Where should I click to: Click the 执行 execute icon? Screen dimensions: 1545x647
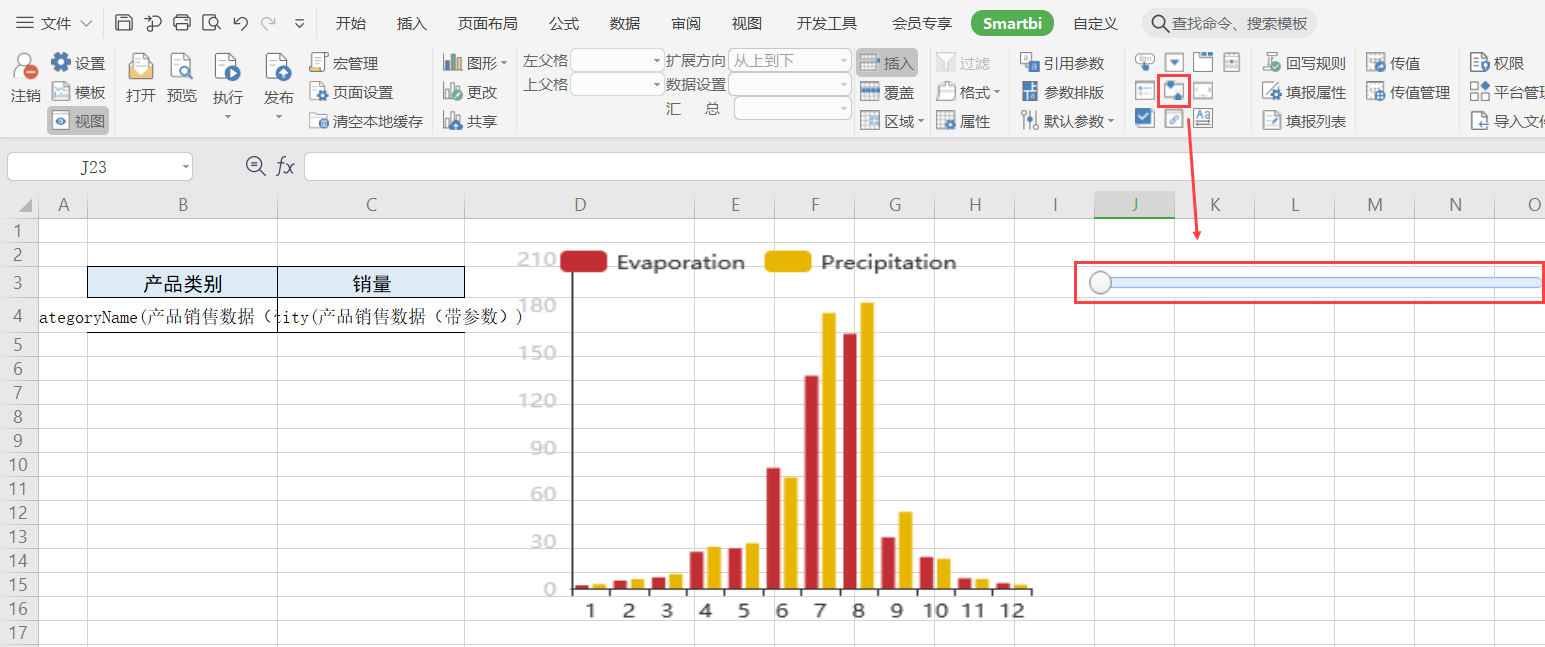[228, 68]
